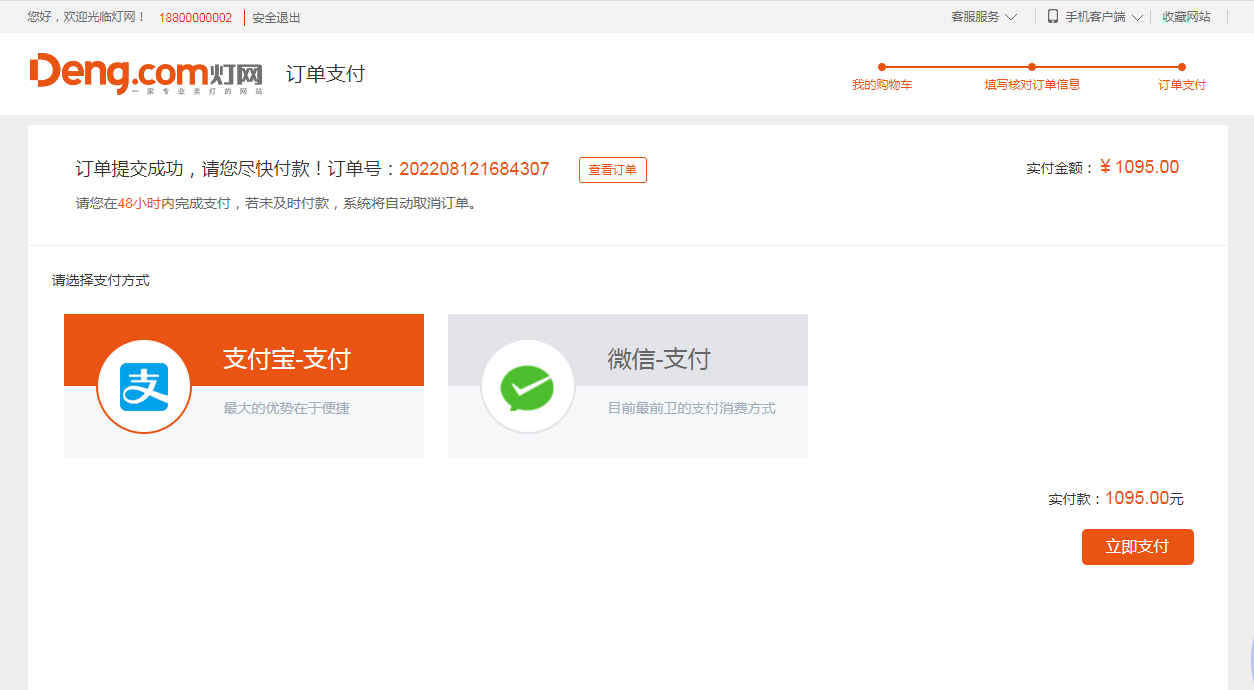The image size is (1254, 690).
Task: Click the 收藏网站 link
Action: [x=1186, y=17]
